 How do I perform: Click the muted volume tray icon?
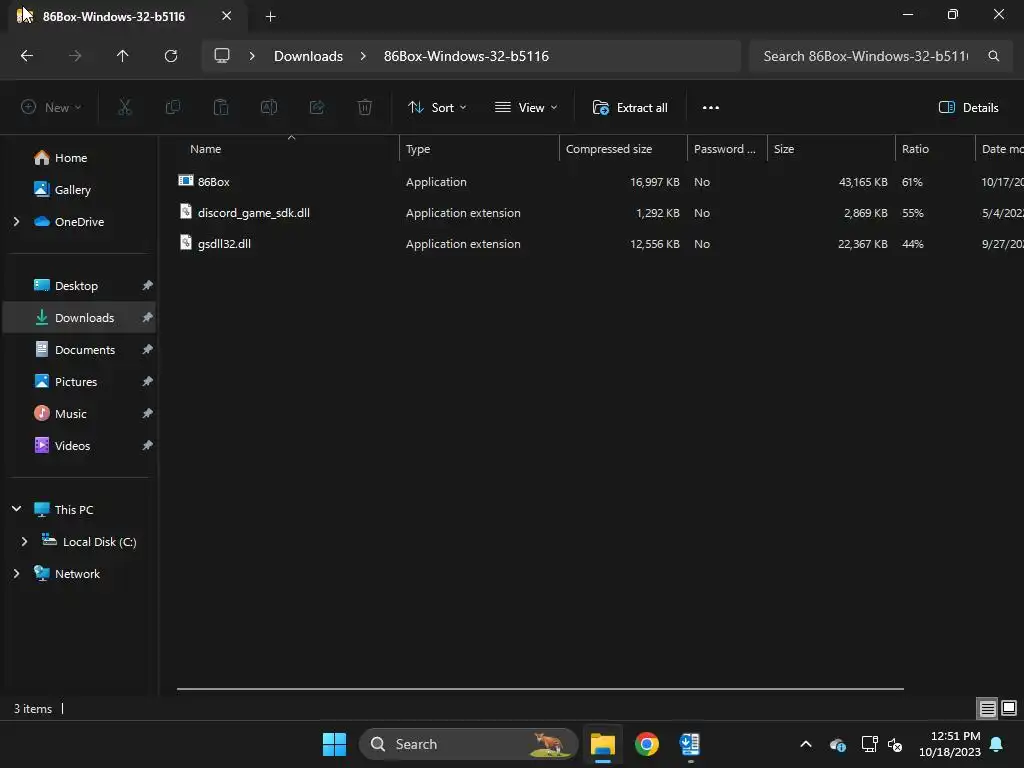(x=895, y=744)
